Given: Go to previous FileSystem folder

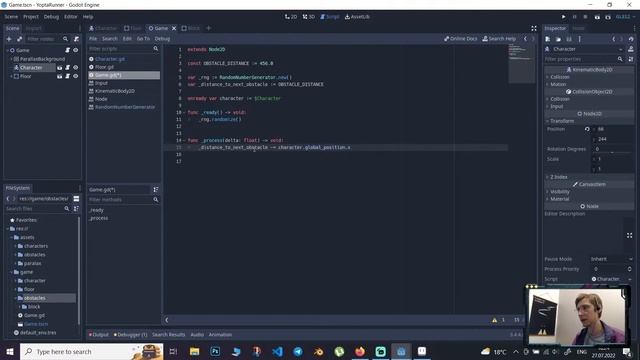Looking at the screenshot, I should [7, 199].
